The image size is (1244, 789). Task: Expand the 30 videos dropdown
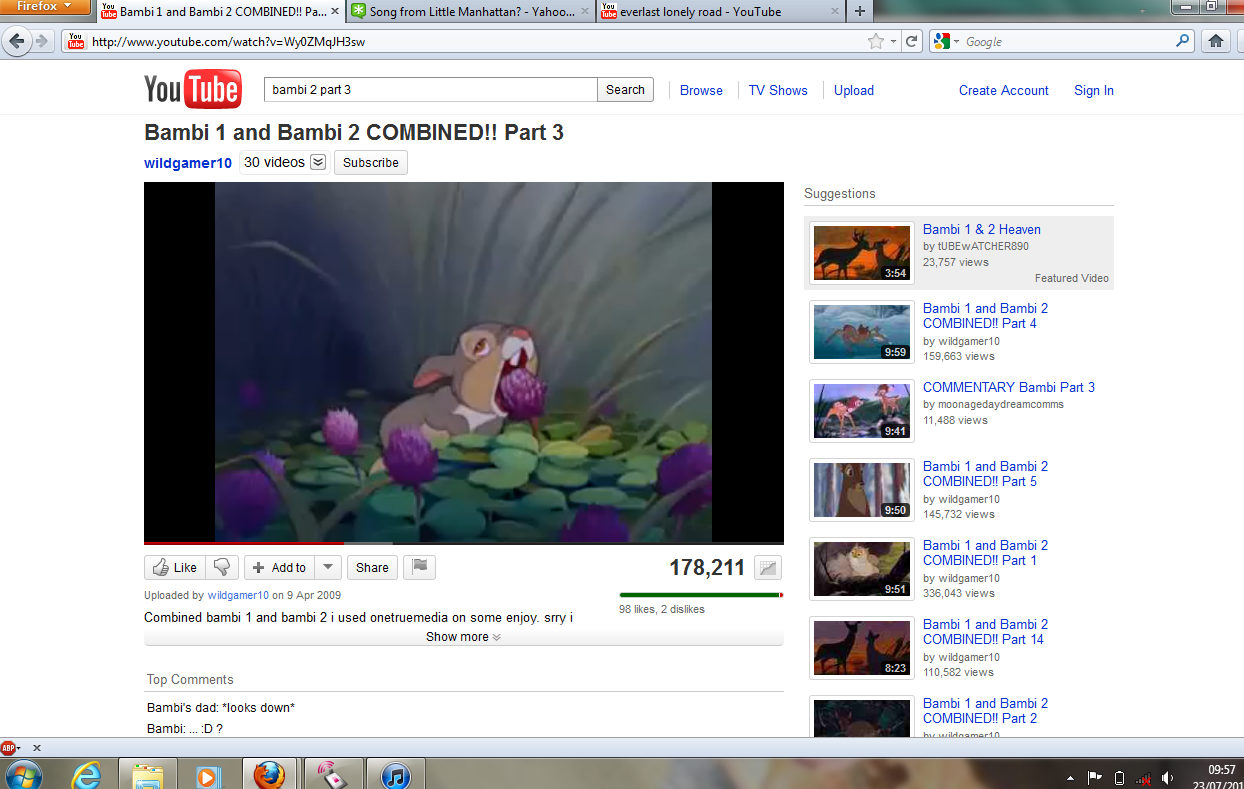318,163
